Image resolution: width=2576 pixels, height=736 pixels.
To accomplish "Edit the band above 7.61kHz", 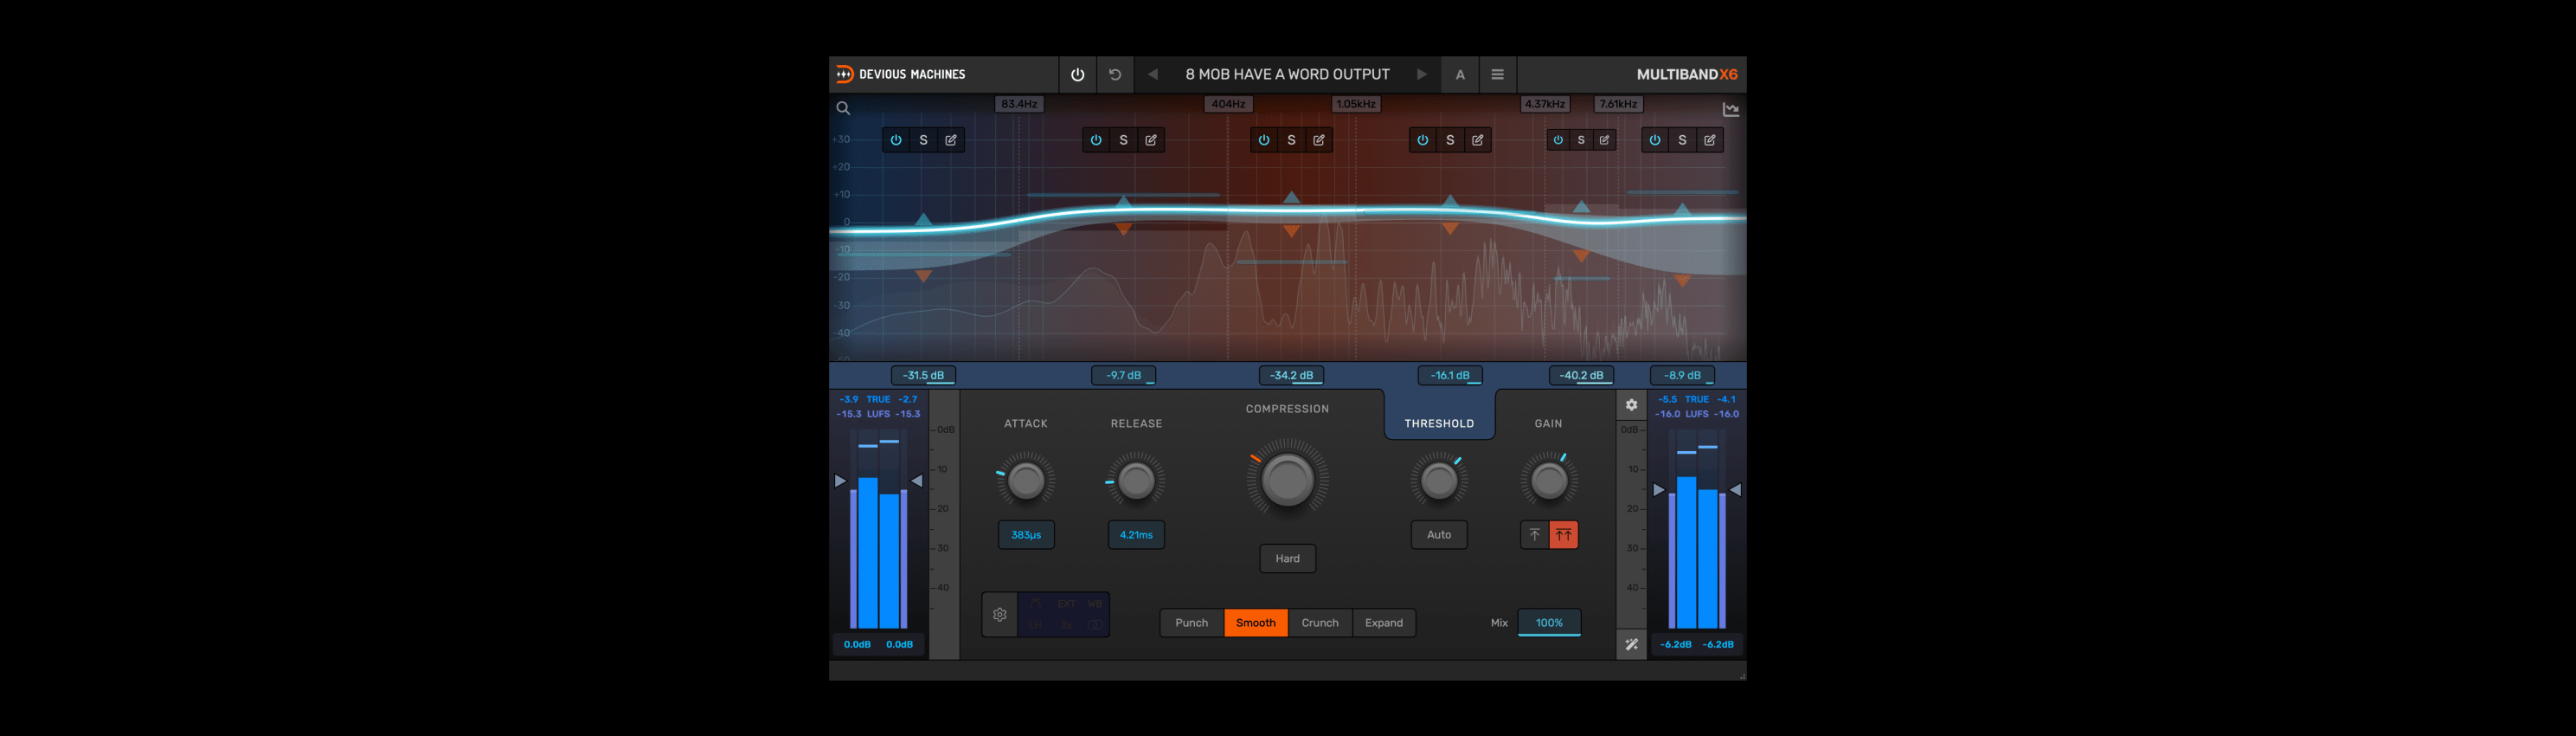I will 1710,141.
